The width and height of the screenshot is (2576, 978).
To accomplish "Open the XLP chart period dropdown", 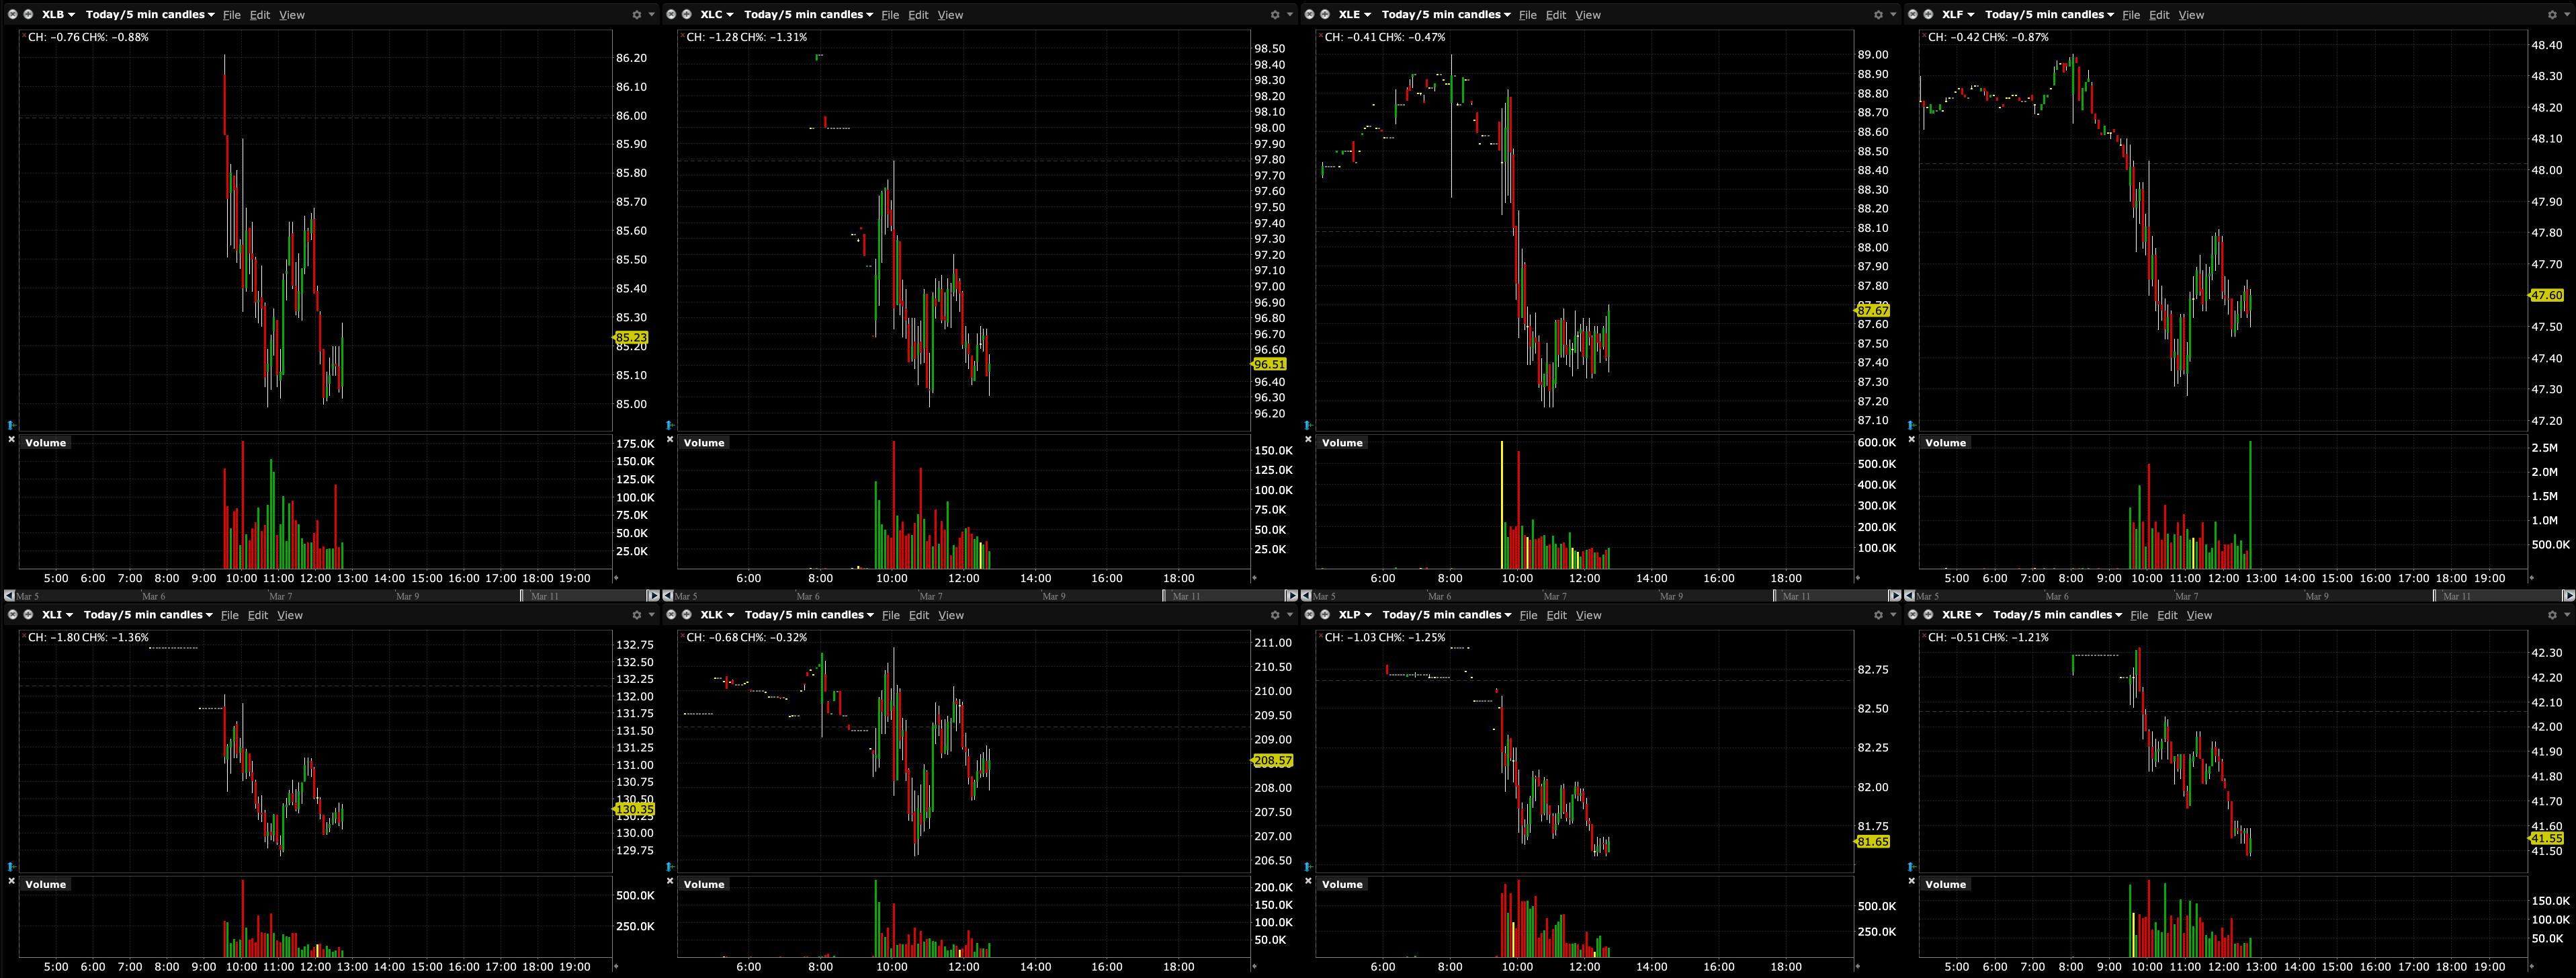I will (1446, 615).
